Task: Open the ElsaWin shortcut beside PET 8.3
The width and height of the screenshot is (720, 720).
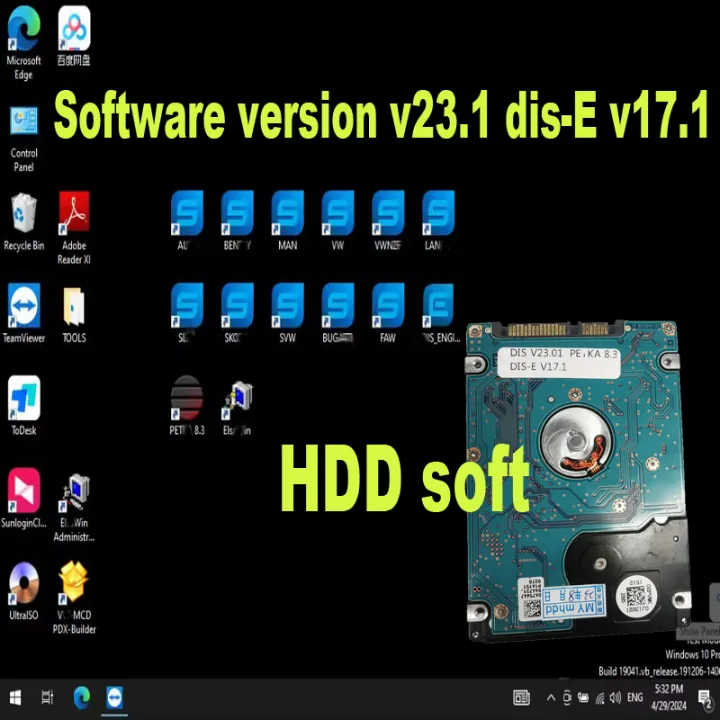Action: pyautogui.click(x=237, y=408)
